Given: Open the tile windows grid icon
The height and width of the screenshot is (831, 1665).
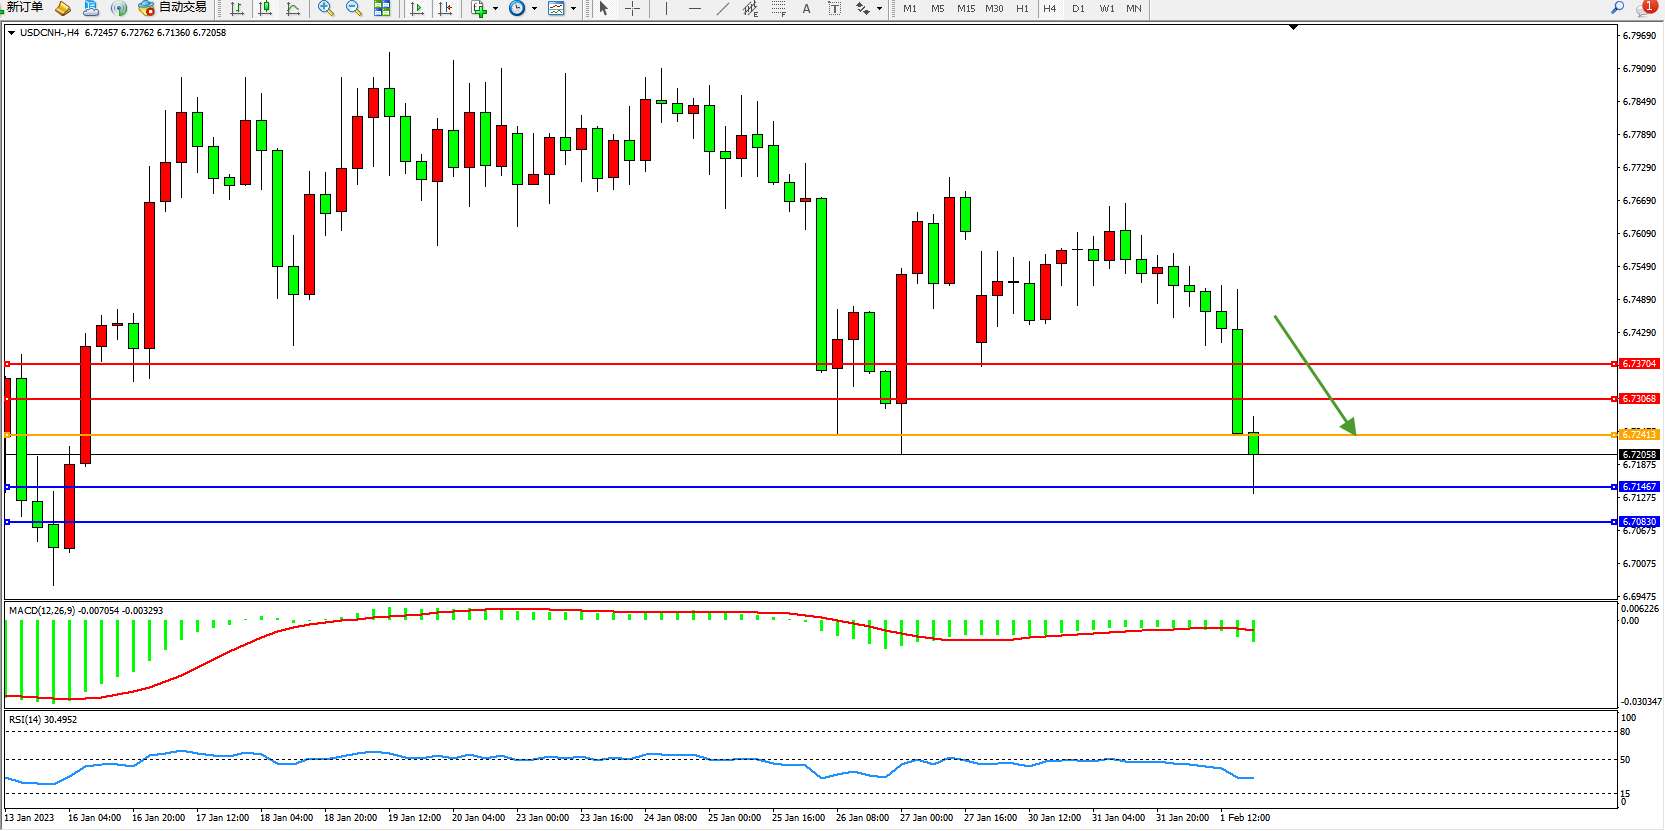Looking at the screenshot, I should (x=382, y=9).
